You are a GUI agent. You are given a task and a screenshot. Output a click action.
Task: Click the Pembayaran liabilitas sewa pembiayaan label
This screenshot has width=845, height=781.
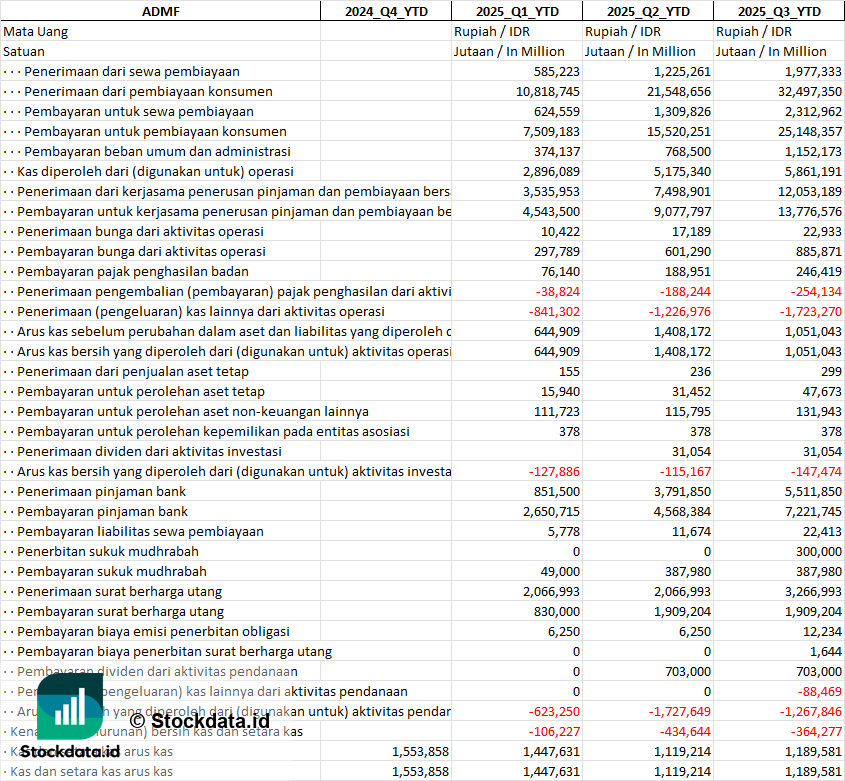point(140,531)
